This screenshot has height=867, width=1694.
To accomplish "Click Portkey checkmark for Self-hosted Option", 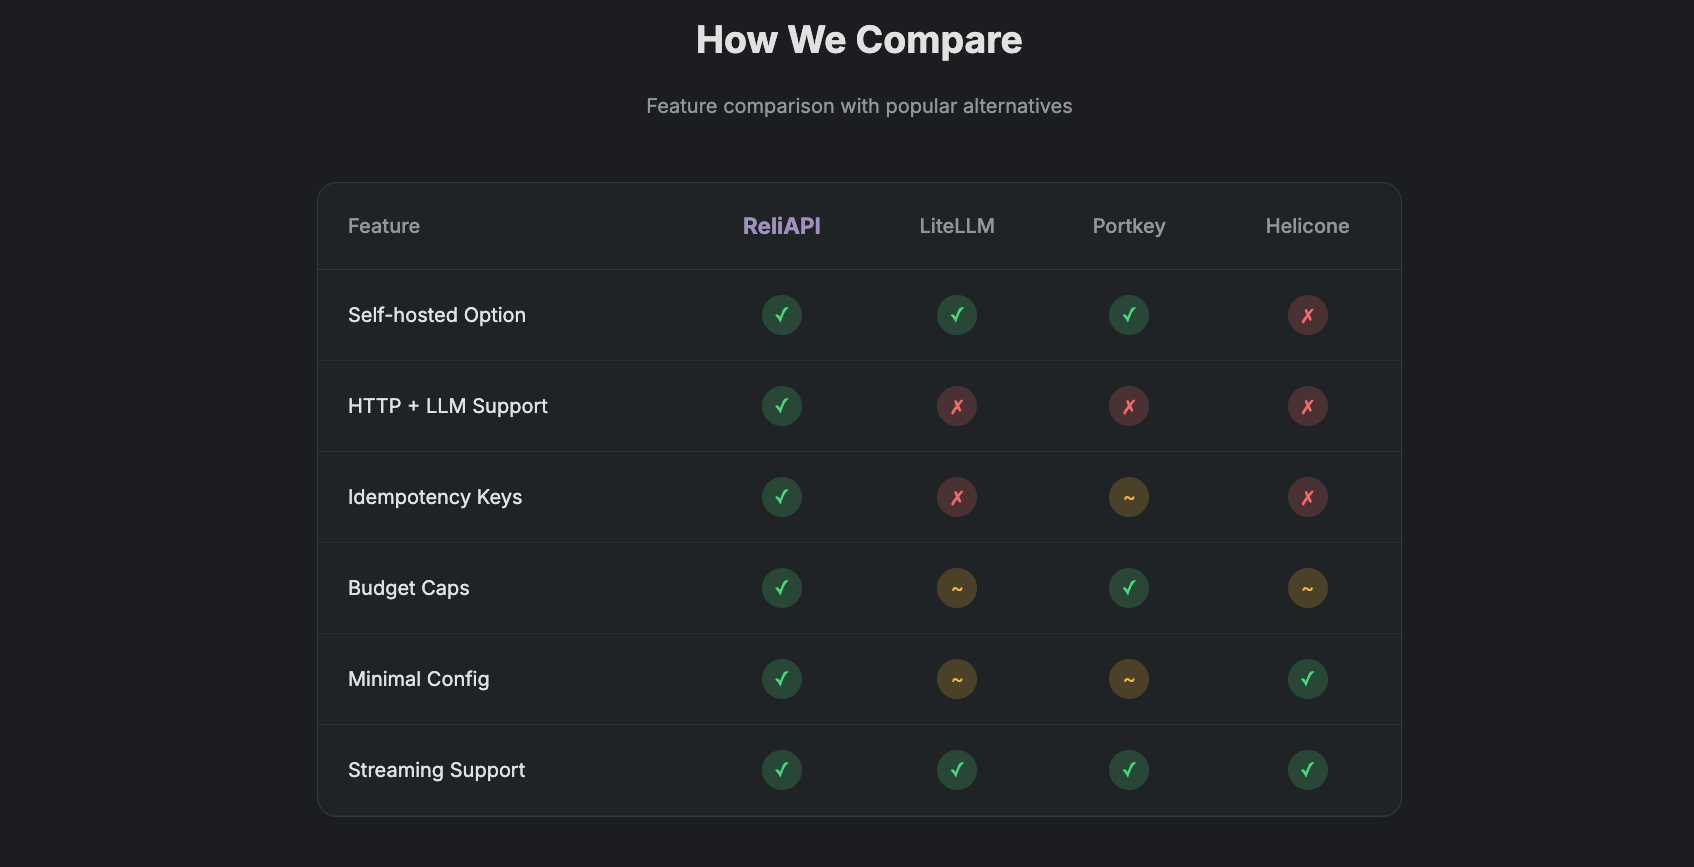I will pos(1129,315).
